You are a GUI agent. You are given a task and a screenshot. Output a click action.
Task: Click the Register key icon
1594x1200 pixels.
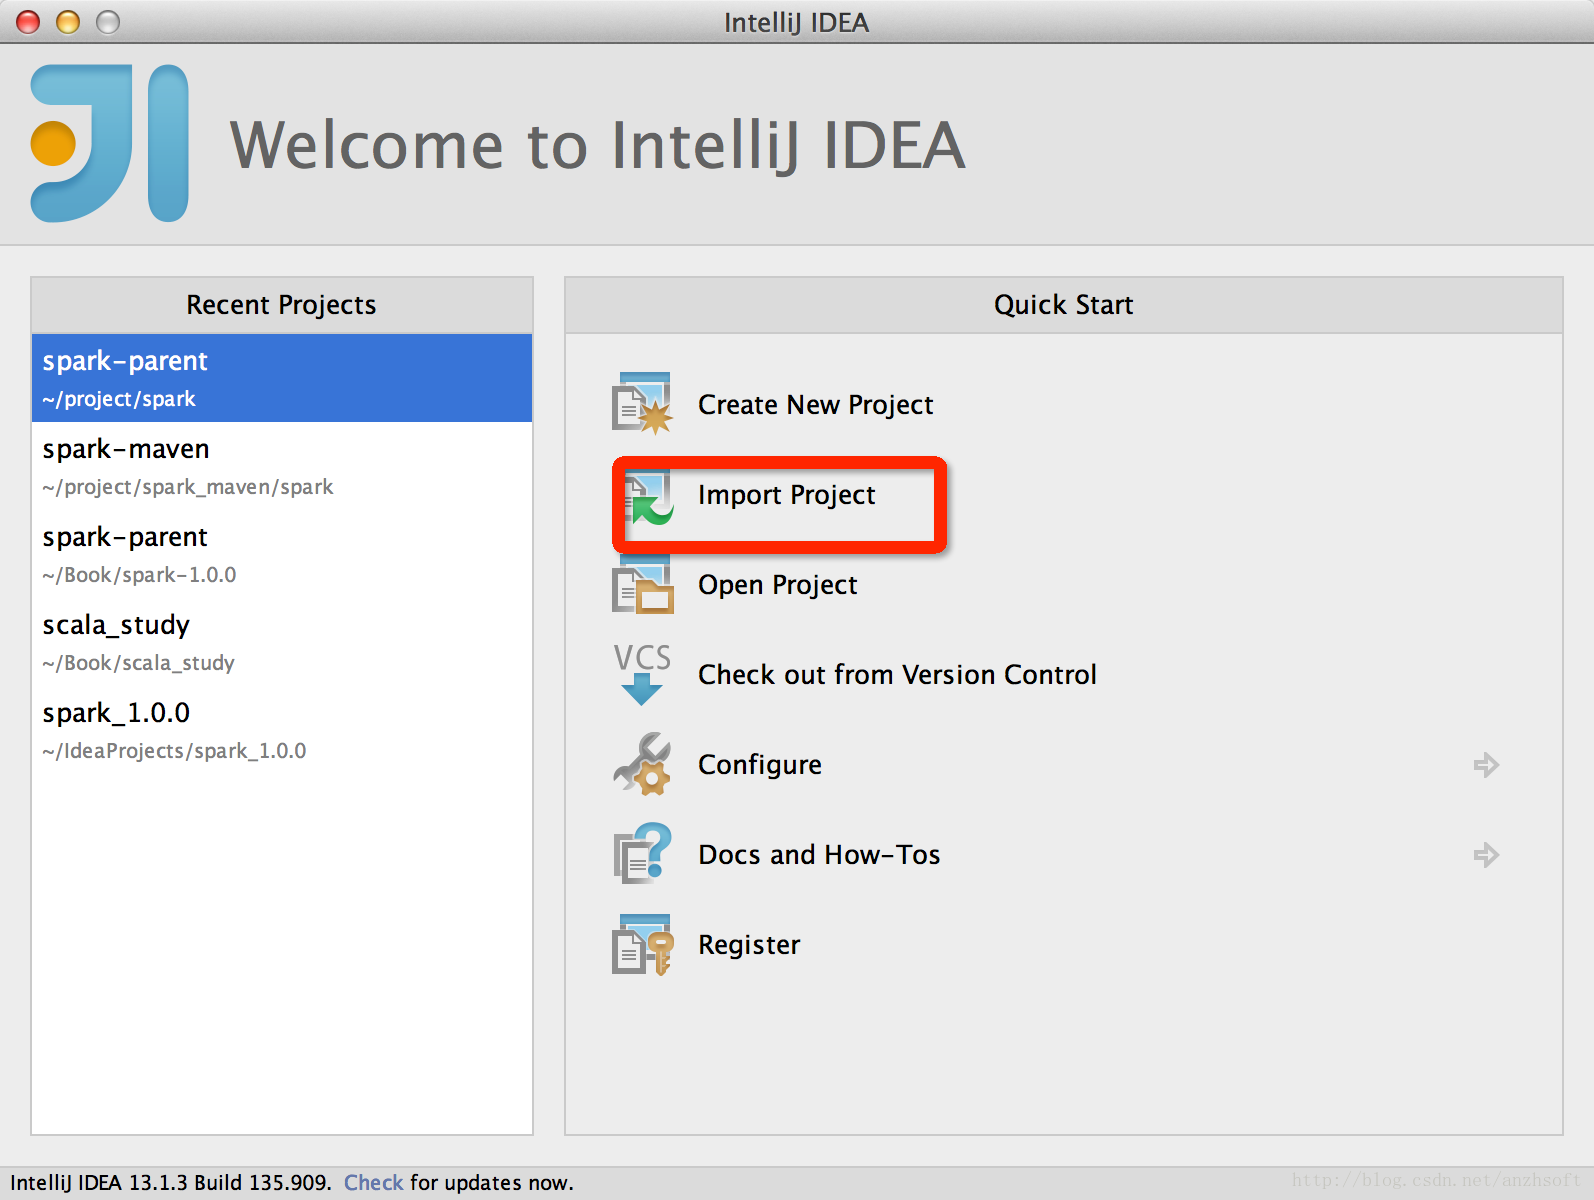[x=642, y=945]
